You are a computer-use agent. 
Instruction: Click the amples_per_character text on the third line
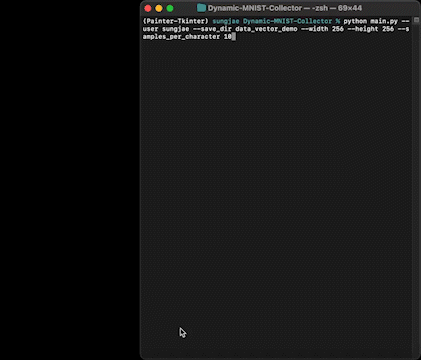click(181, 37)
